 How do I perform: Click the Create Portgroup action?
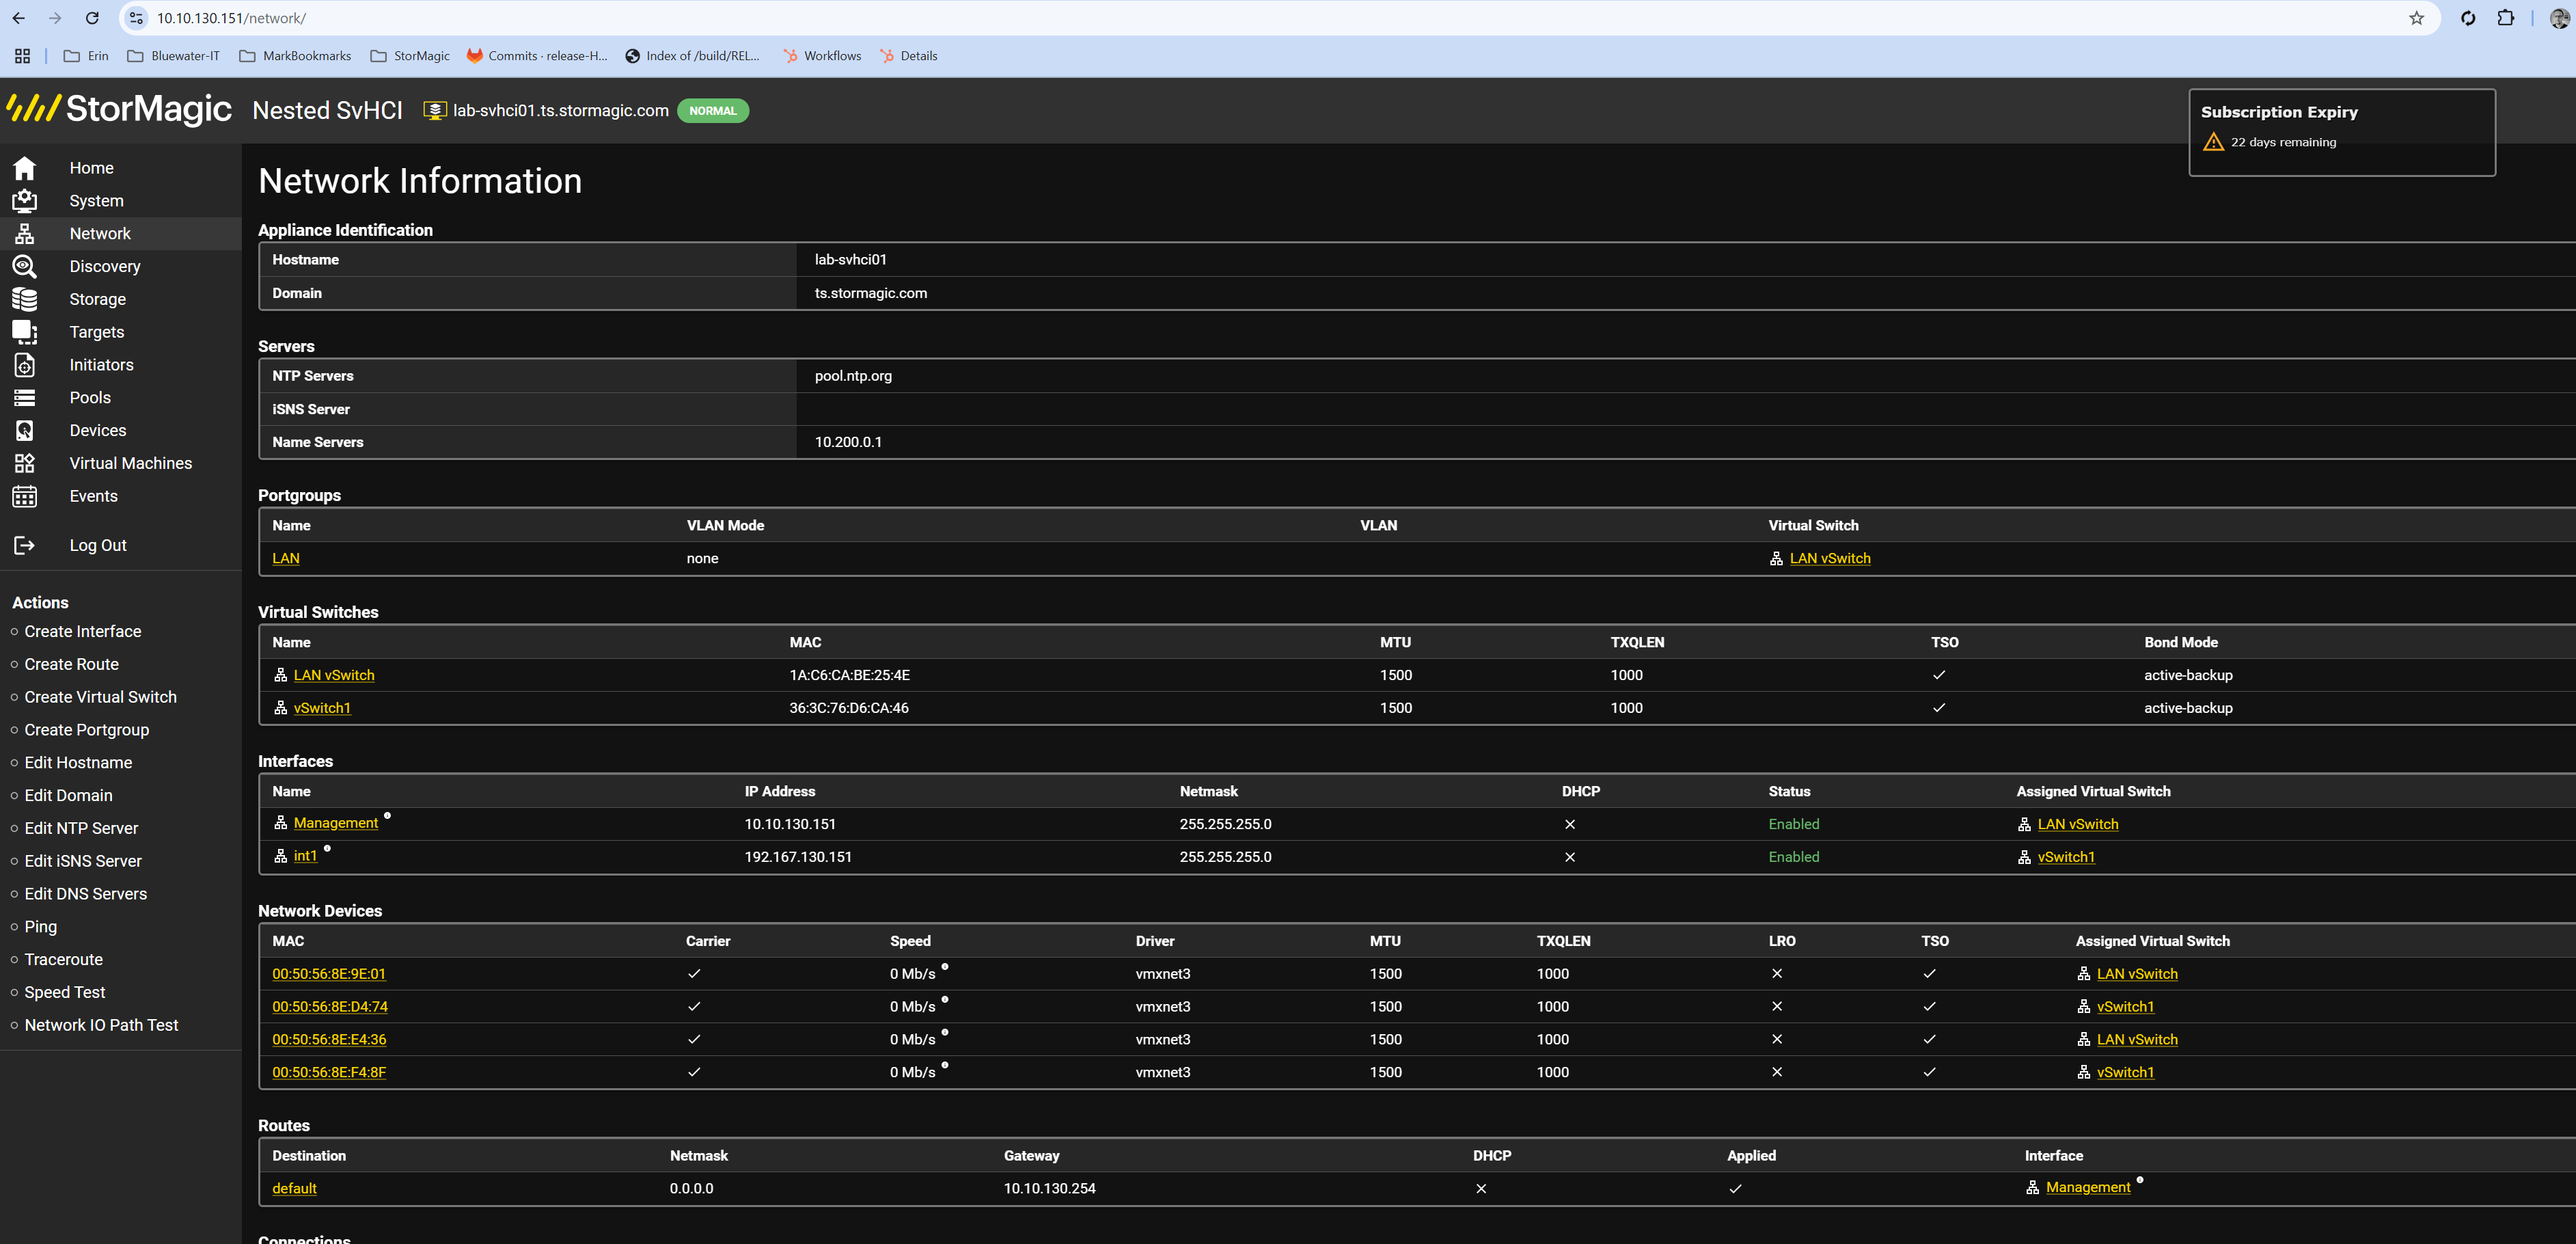(x=86, y=730)
